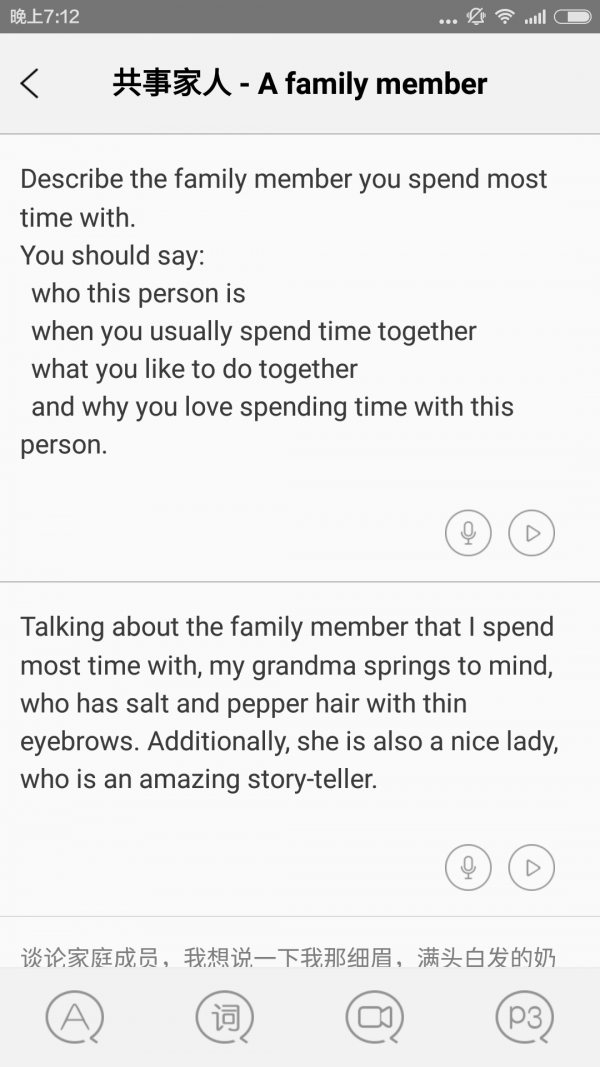Tap the line 'who this person is'
600x1067 pixels.
pyautogui.click(x=138, y=293)
